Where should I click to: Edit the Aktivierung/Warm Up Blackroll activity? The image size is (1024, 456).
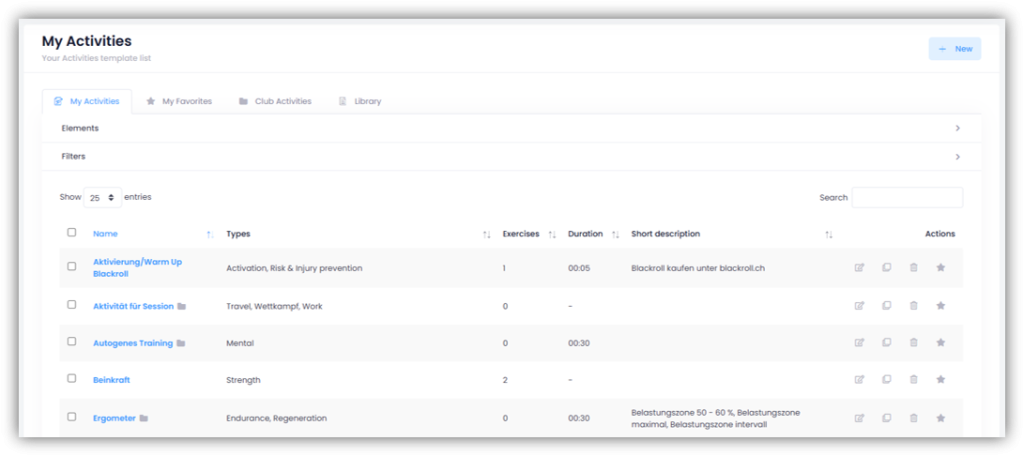tap(859, 267)
